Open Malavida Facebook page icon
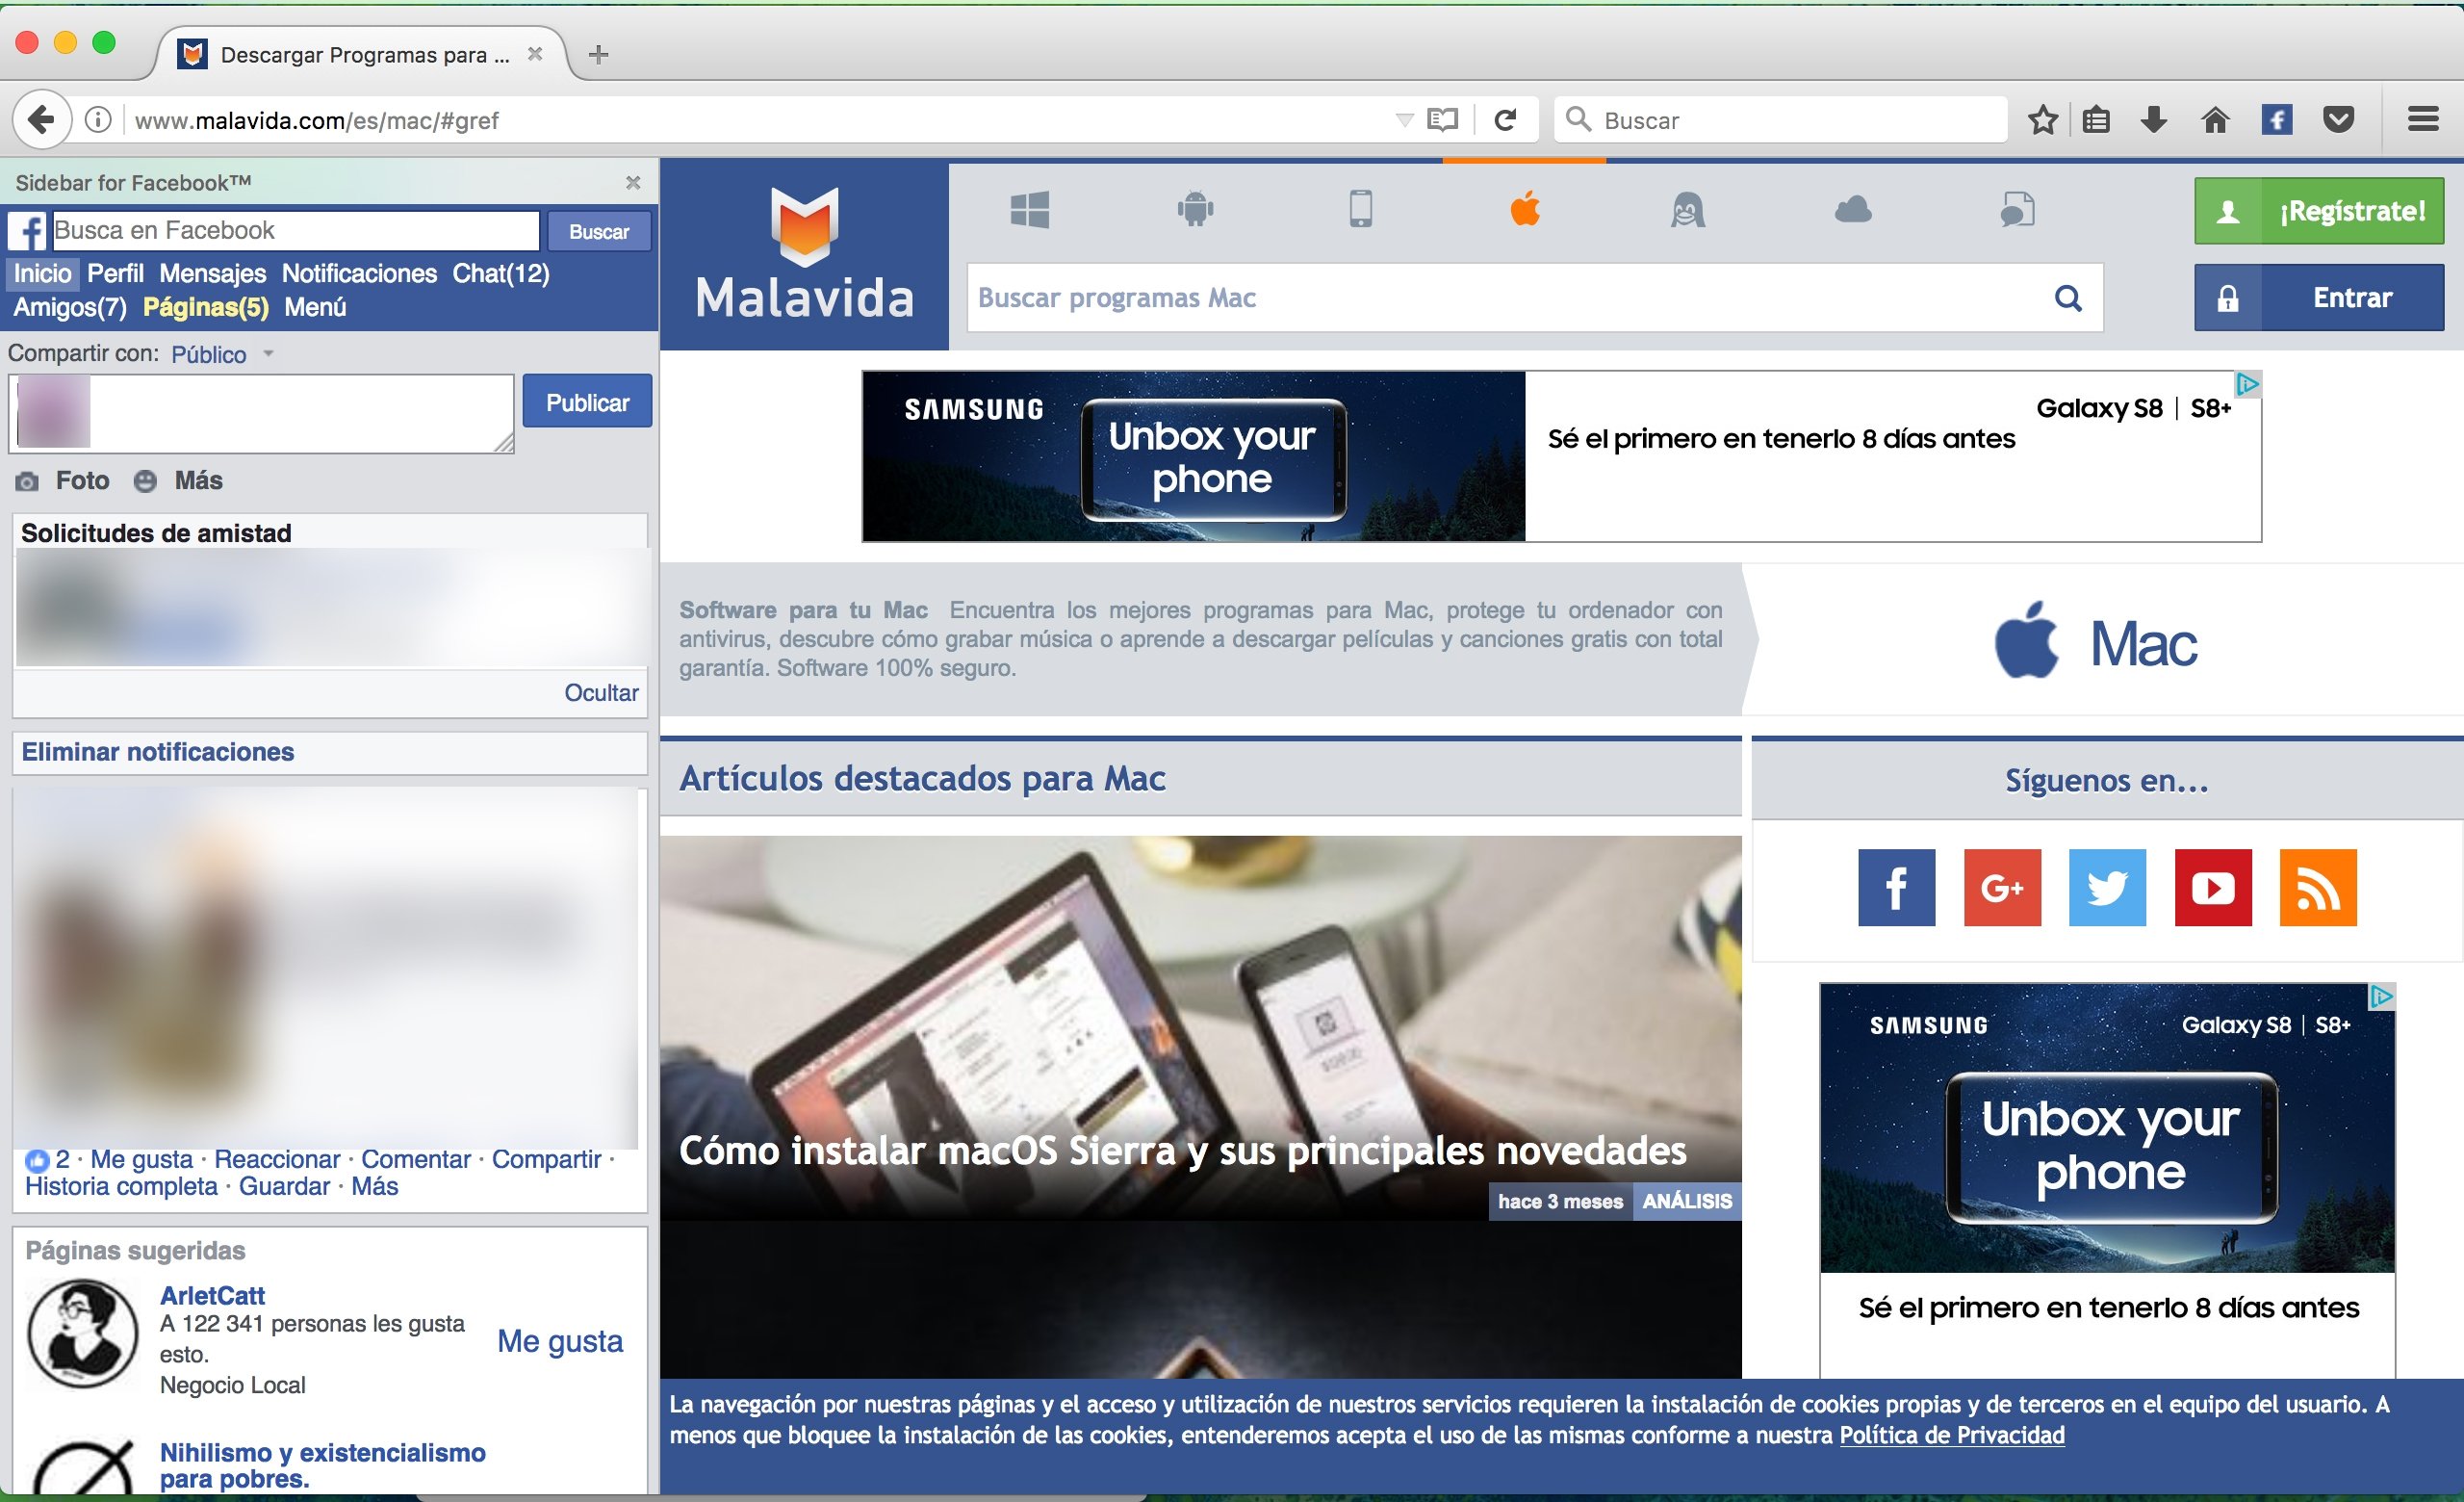 (1897, 888)
